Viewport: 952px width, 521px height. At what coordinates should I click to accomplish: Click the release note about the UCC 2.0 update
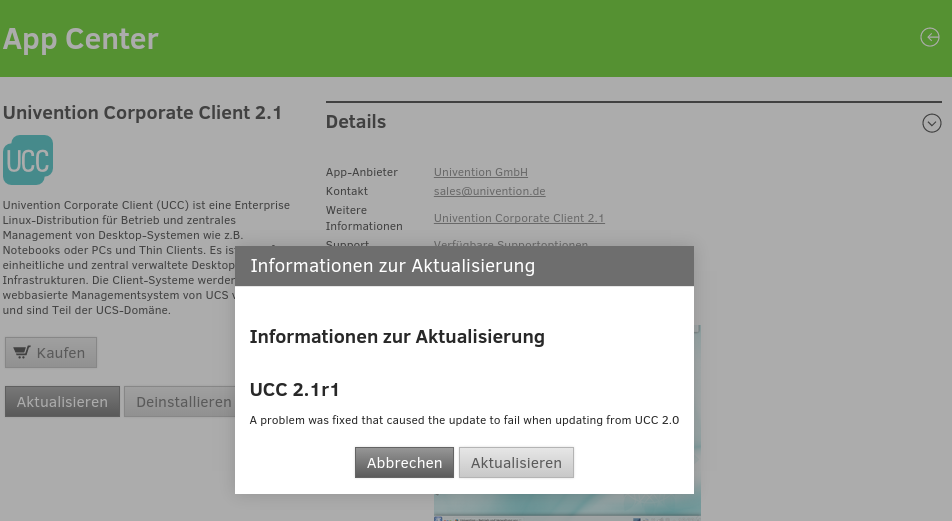(464, 421)
